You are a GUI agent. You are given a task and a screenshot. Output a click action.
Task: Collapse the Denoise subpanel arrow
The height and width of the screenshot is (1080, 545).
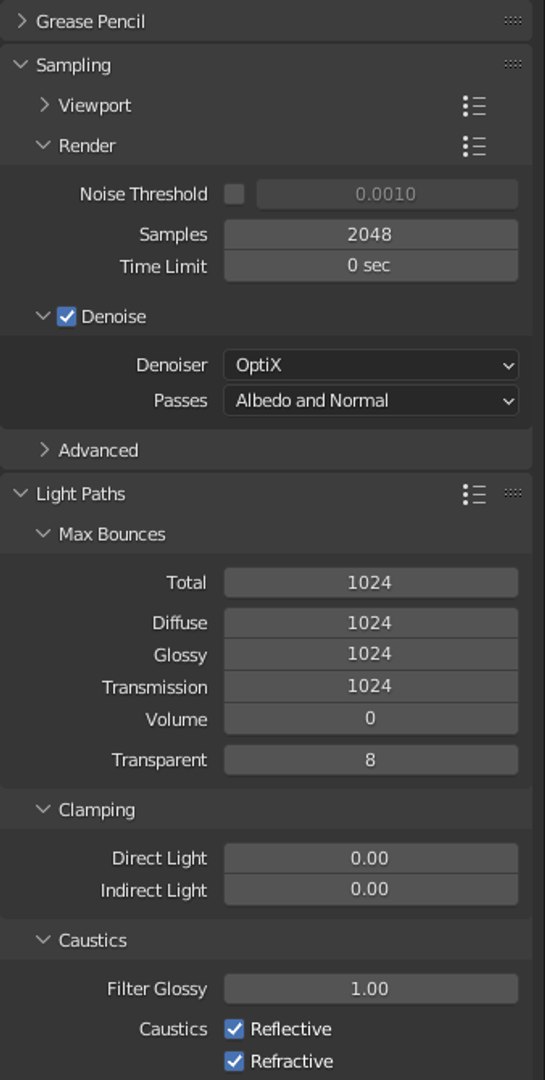point(43,316)
